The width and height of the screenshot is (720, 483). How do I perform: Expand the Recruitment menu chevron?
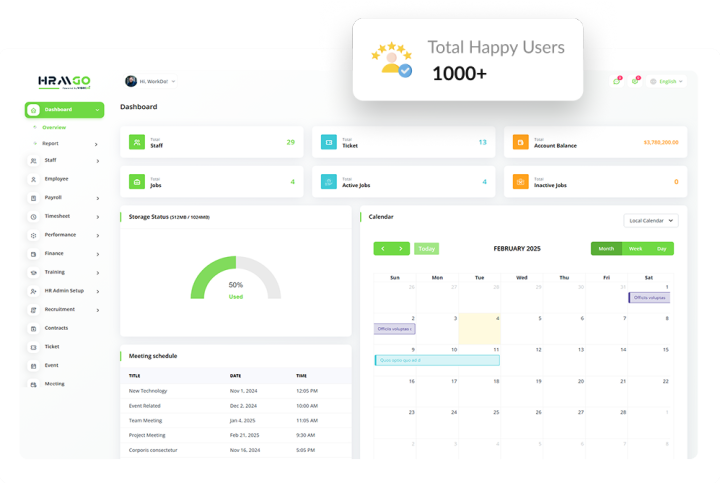pyautogui.click(x=98, y=310)
